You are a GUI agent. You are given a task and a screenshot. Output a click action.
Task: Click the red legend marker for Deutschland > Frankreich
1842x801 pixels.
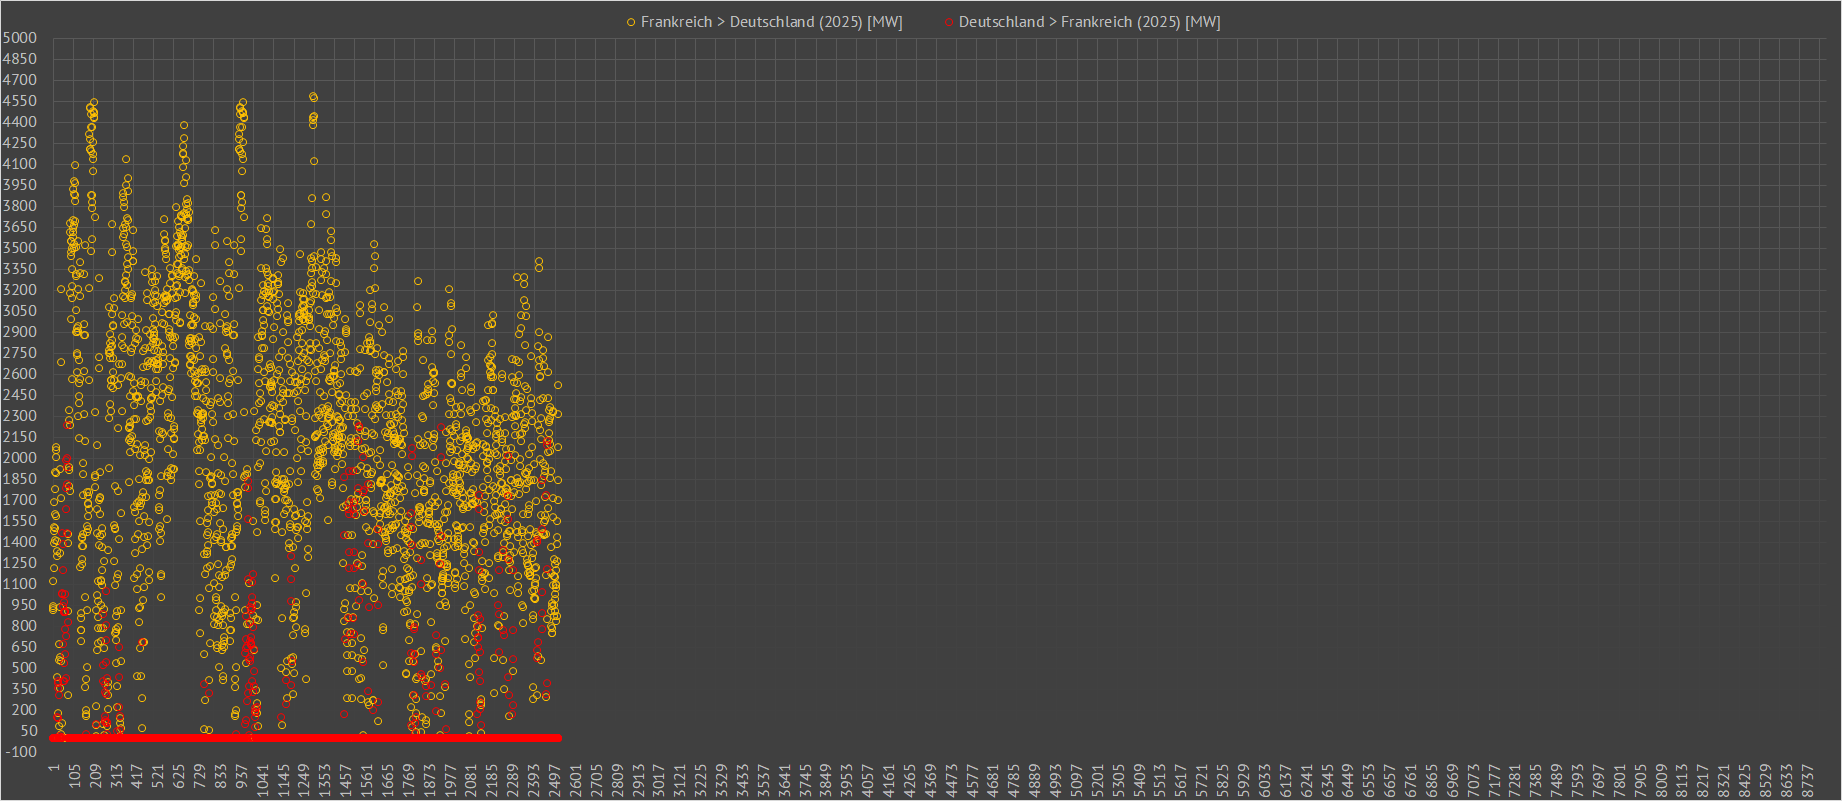[949, 22]
